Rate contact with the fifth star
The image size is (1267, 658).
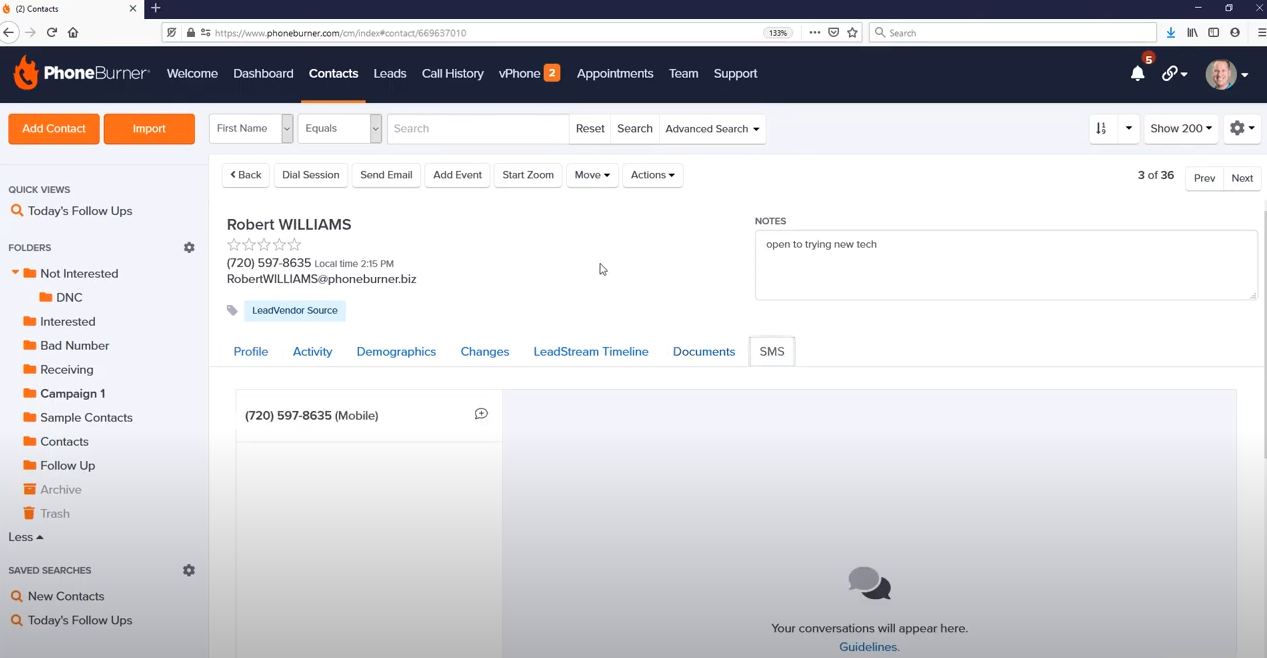pos(294,245)
